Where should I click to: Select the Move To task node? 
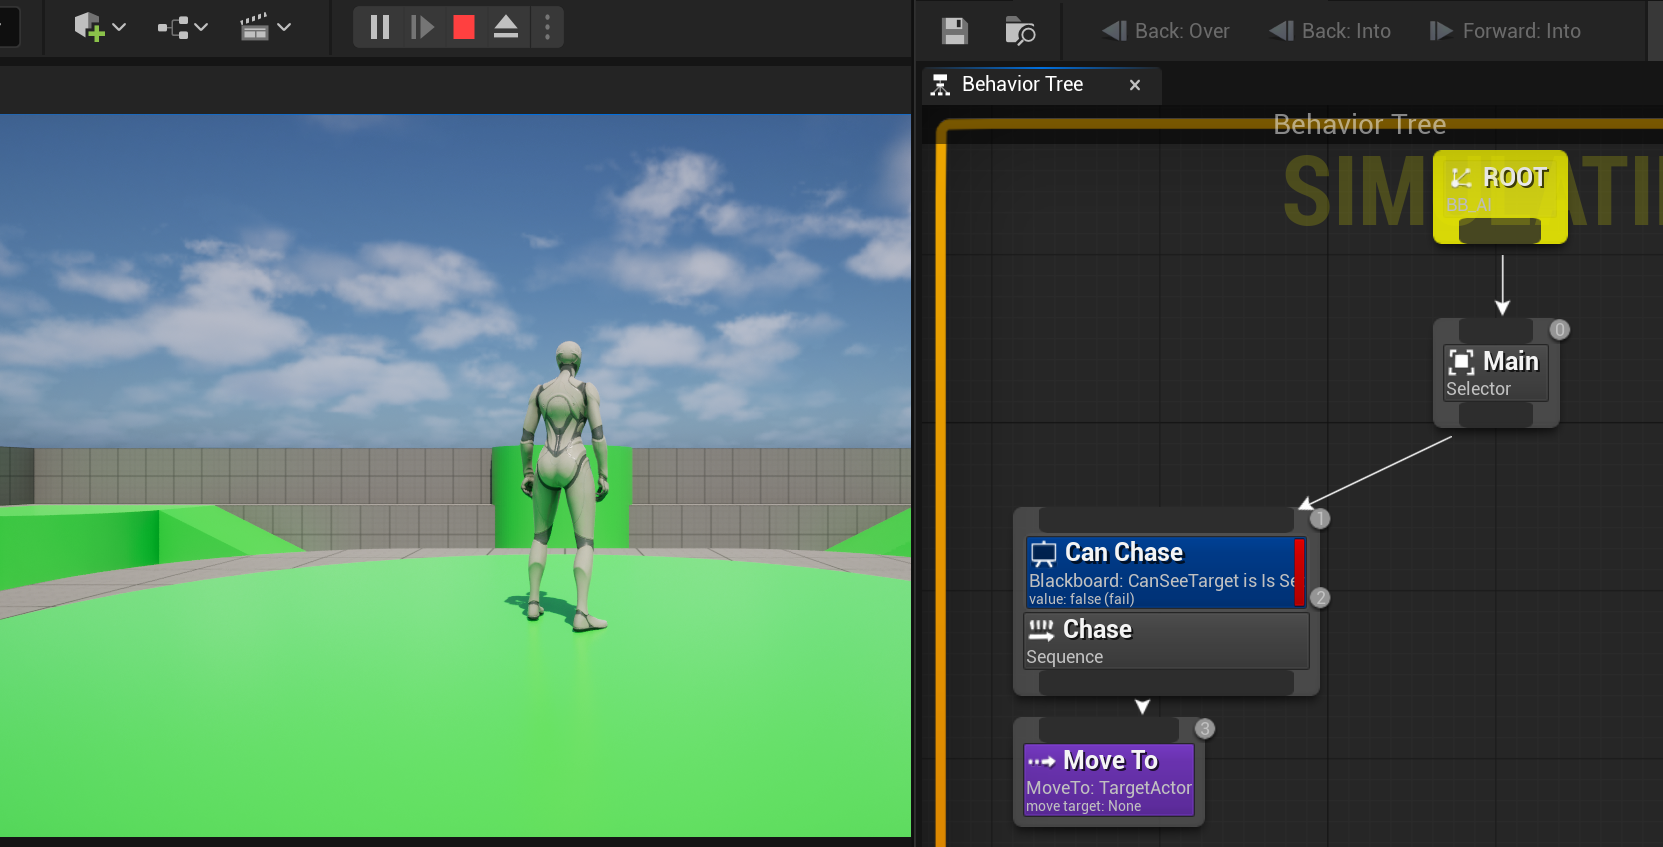1109,780
